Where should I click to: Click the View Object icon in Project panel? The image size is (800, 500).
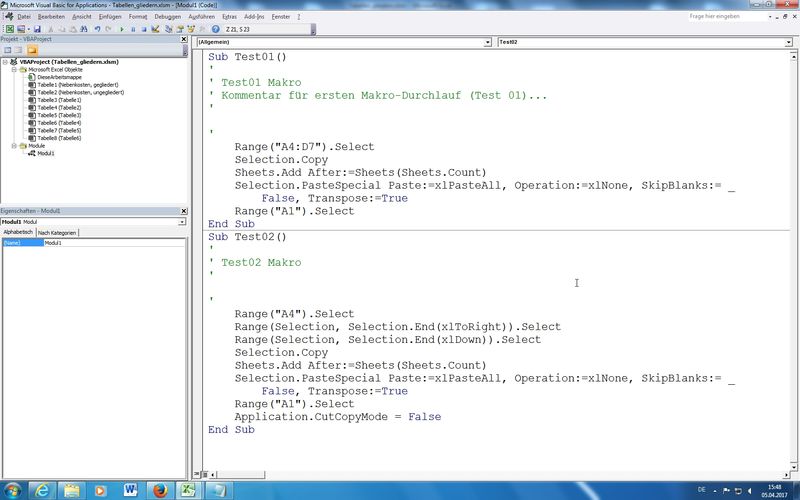18,49
